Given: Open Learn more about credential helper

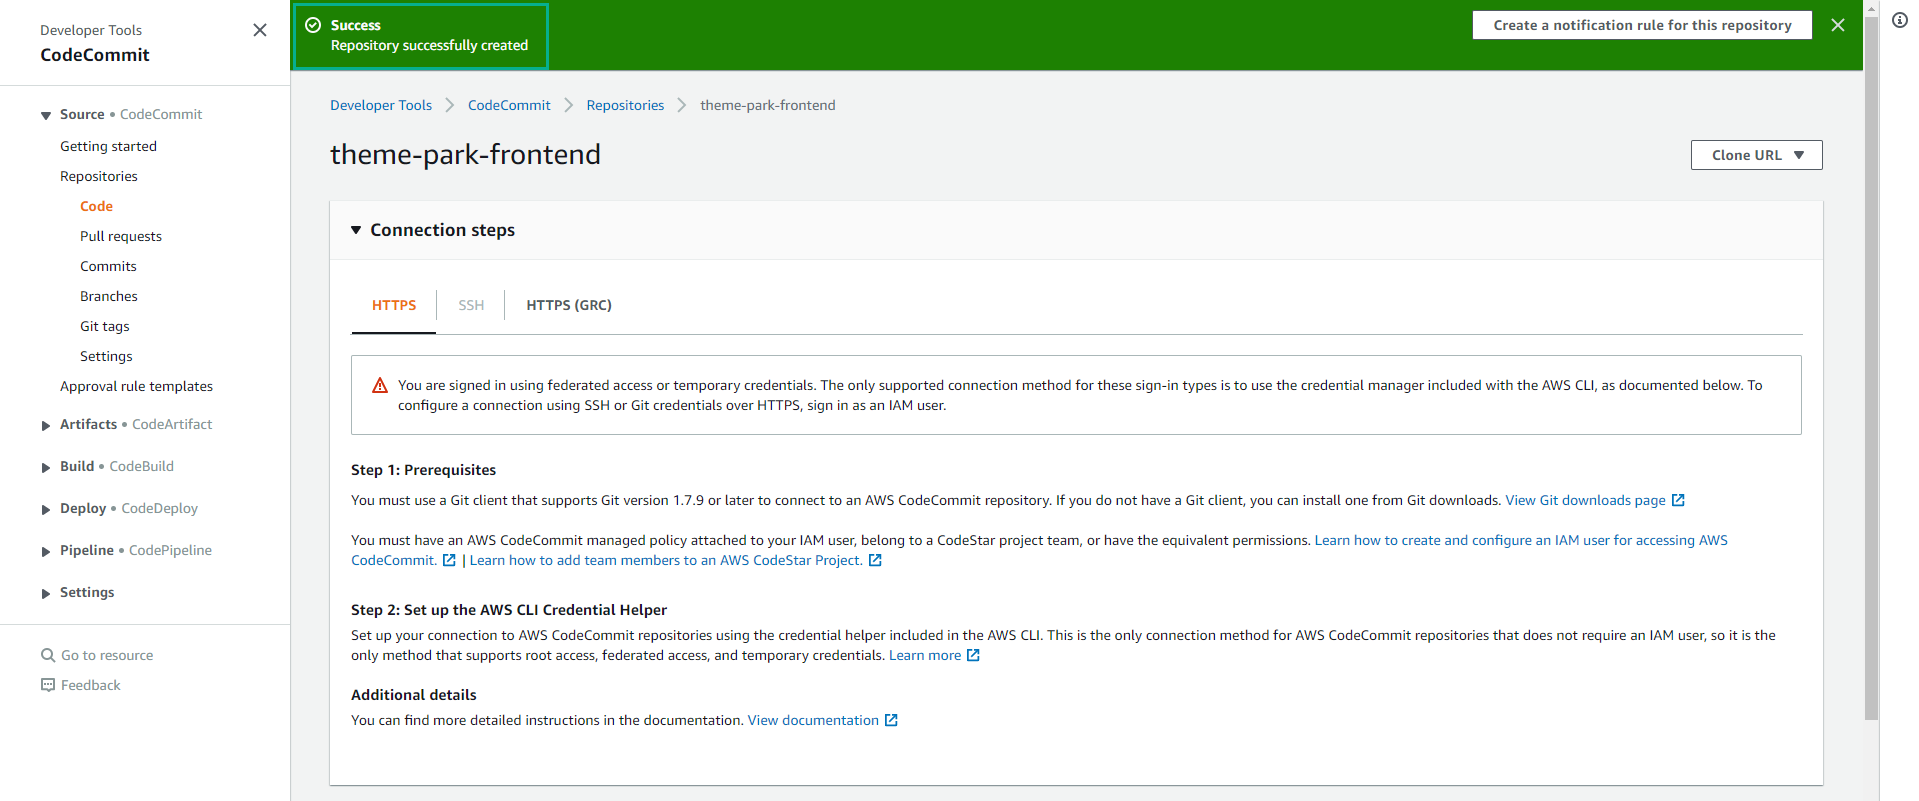Looking at the screenshot, I should 925,655.
